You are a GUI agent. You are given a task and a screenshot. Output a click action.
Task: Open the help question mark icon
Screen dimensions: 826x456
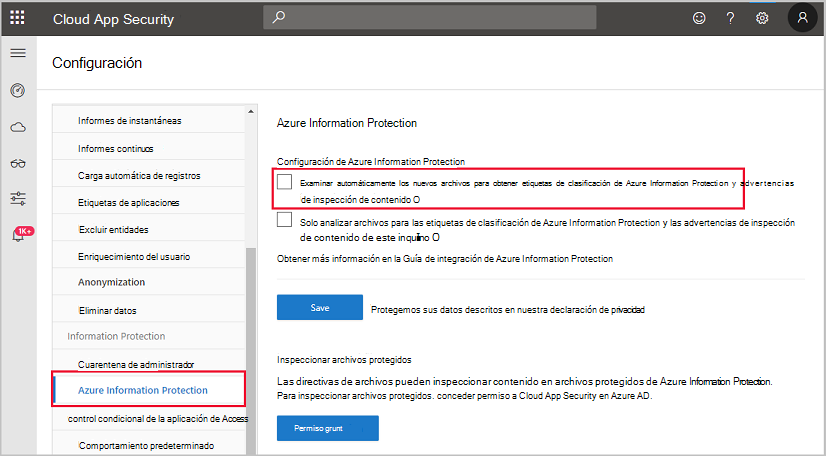(x=730, y=18)
